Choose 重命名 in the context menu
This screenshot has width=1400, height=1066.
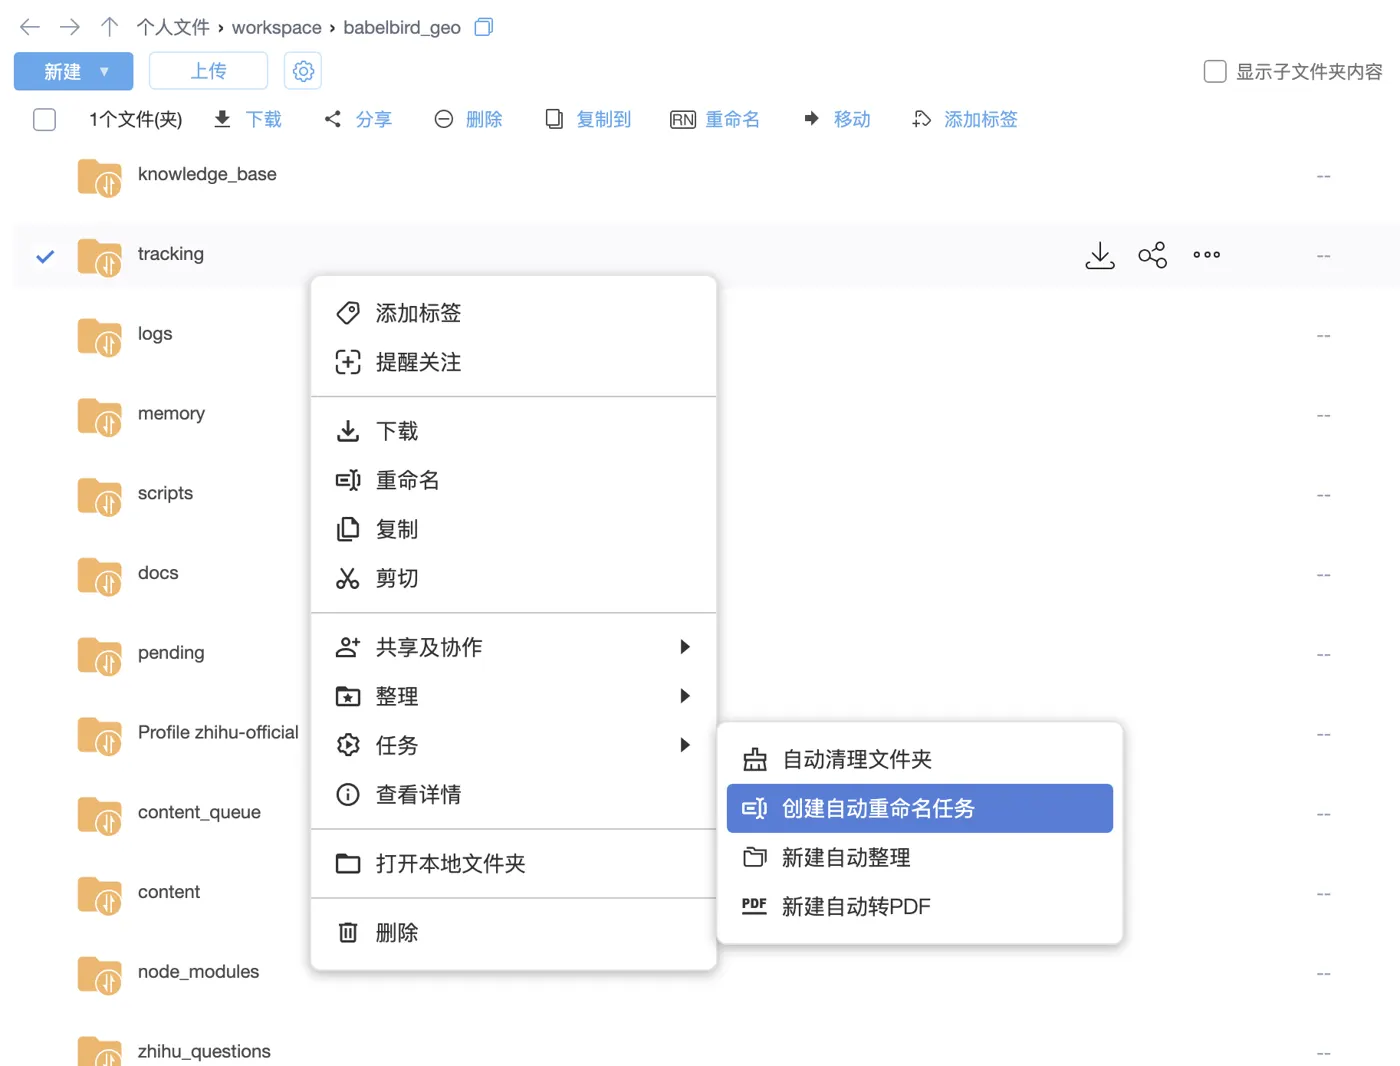(x=514, y=480)
